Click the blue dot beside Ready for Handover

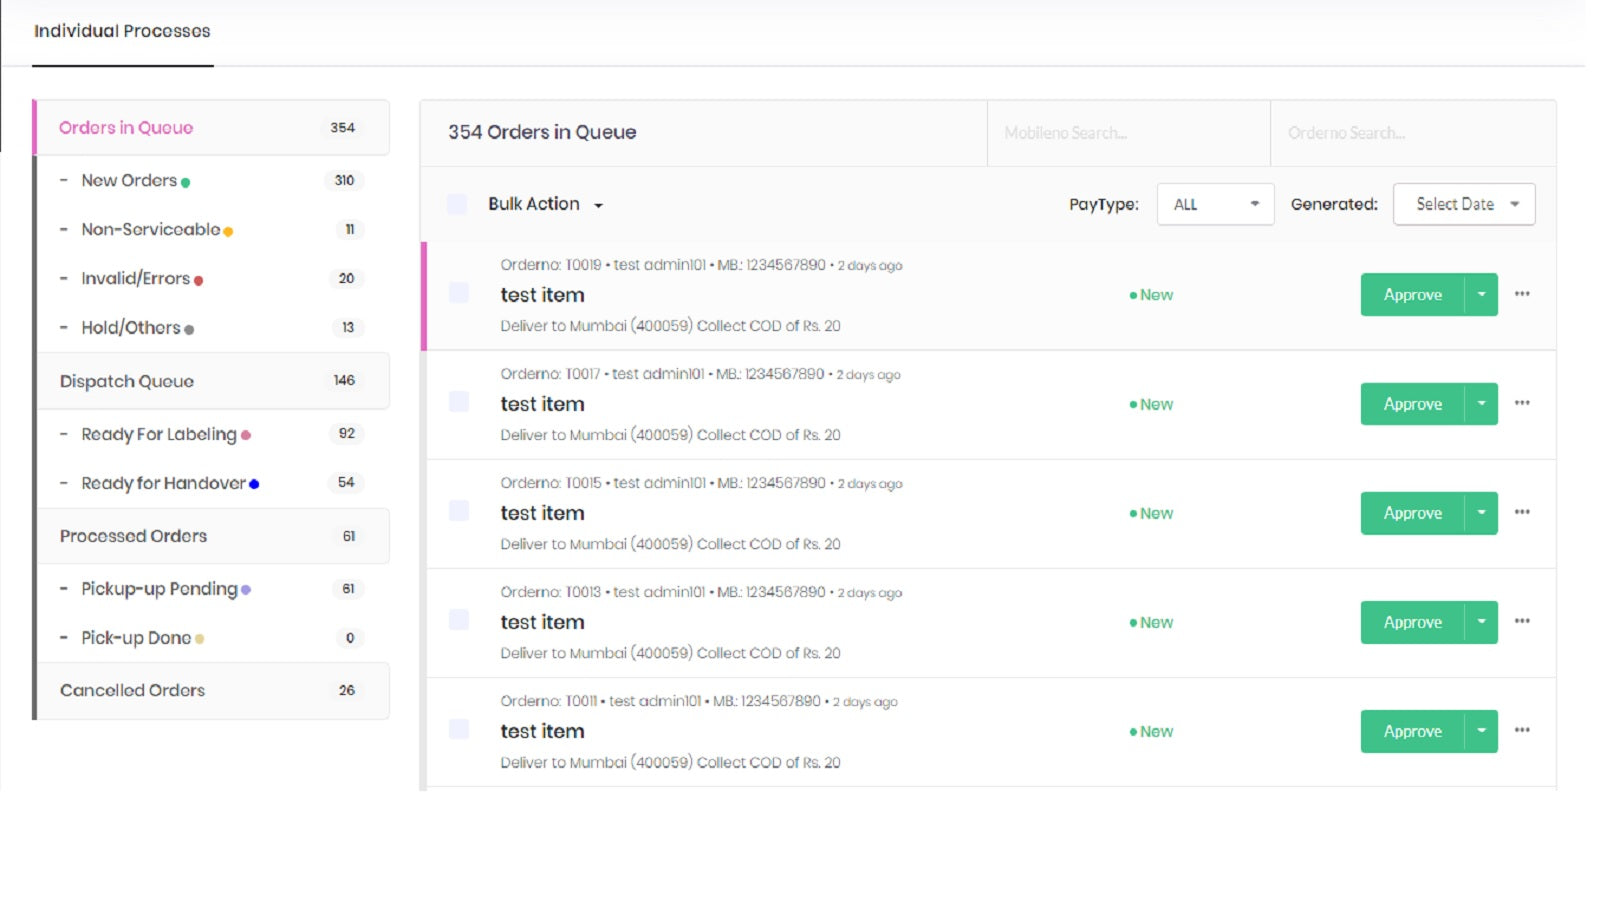[x=254, y=484]
